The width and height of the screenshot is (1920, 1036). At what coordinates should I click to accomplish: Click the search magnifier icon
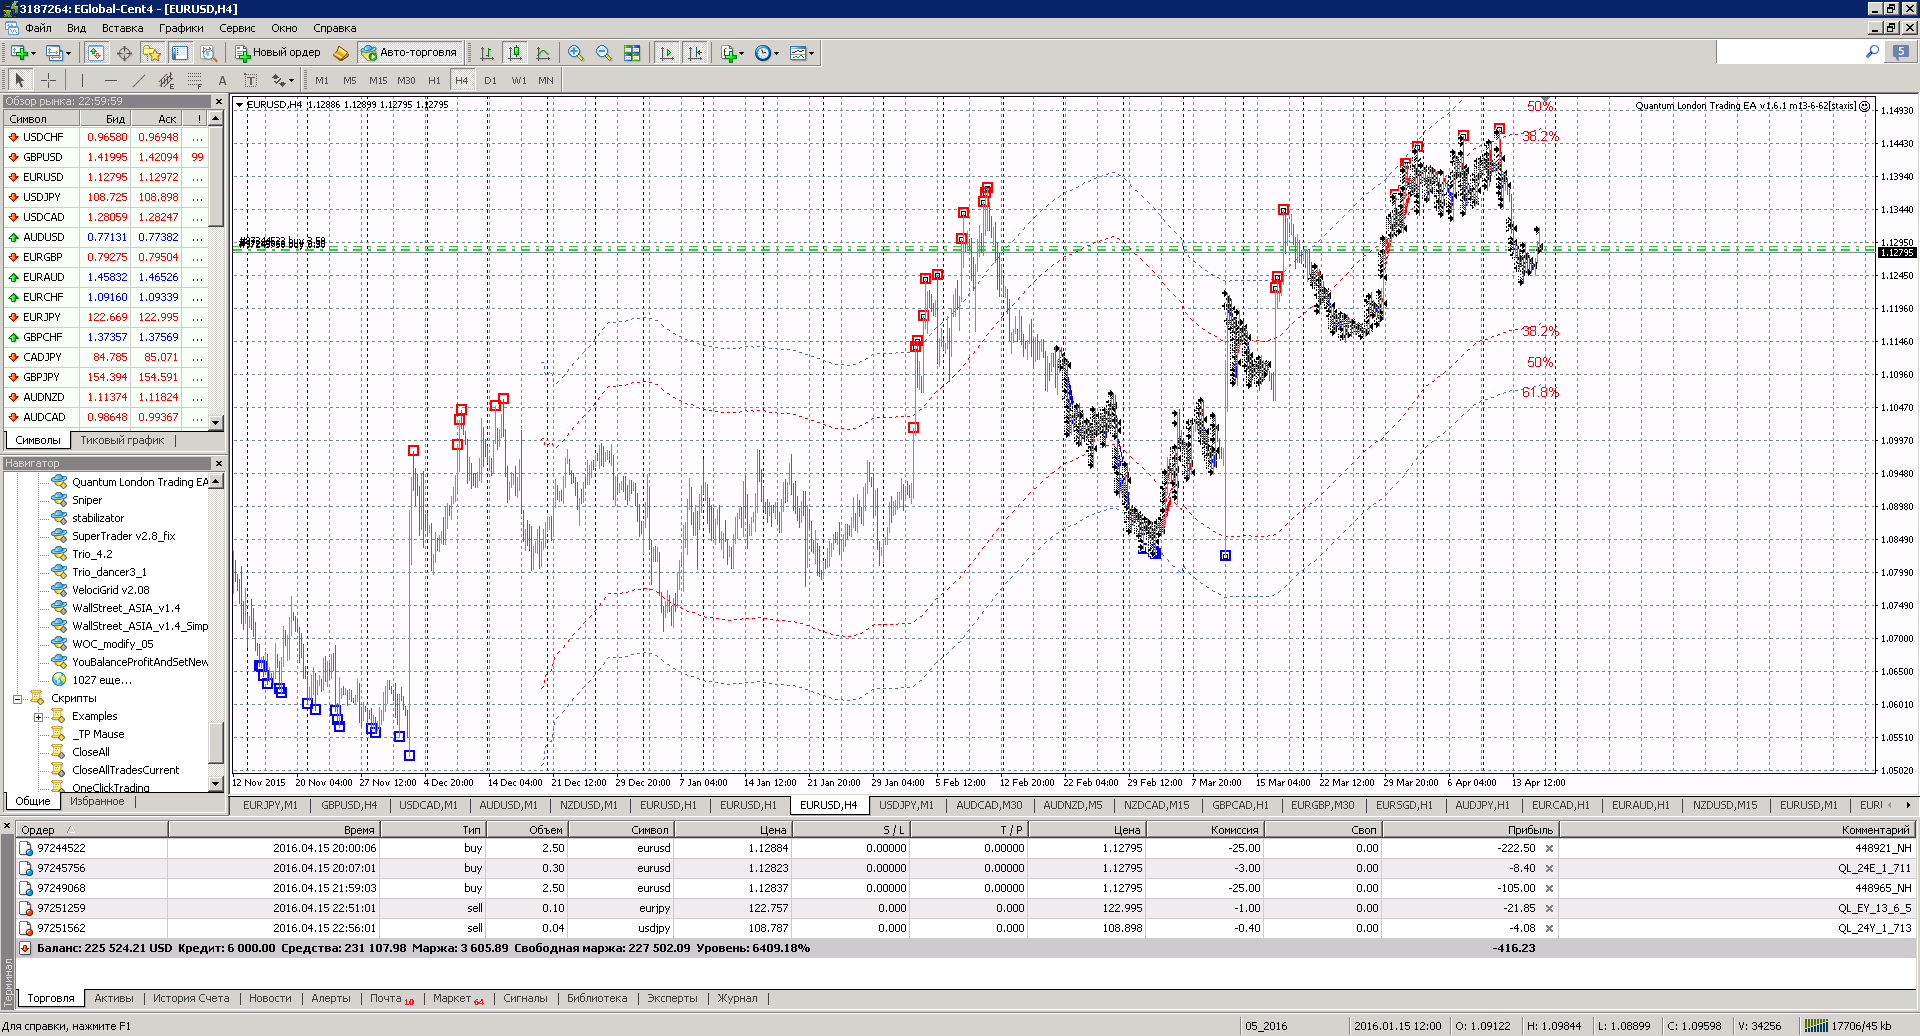(x=1872, y=52)
